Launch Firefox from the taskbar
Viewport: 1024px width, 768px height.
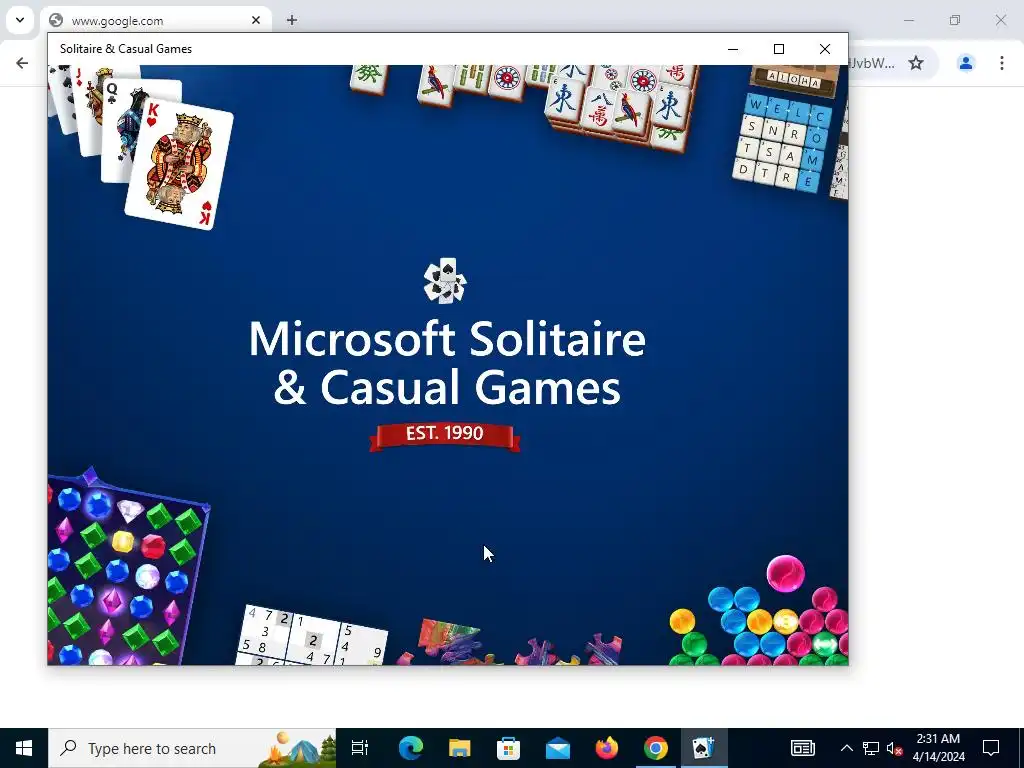[x=607, y=748]
